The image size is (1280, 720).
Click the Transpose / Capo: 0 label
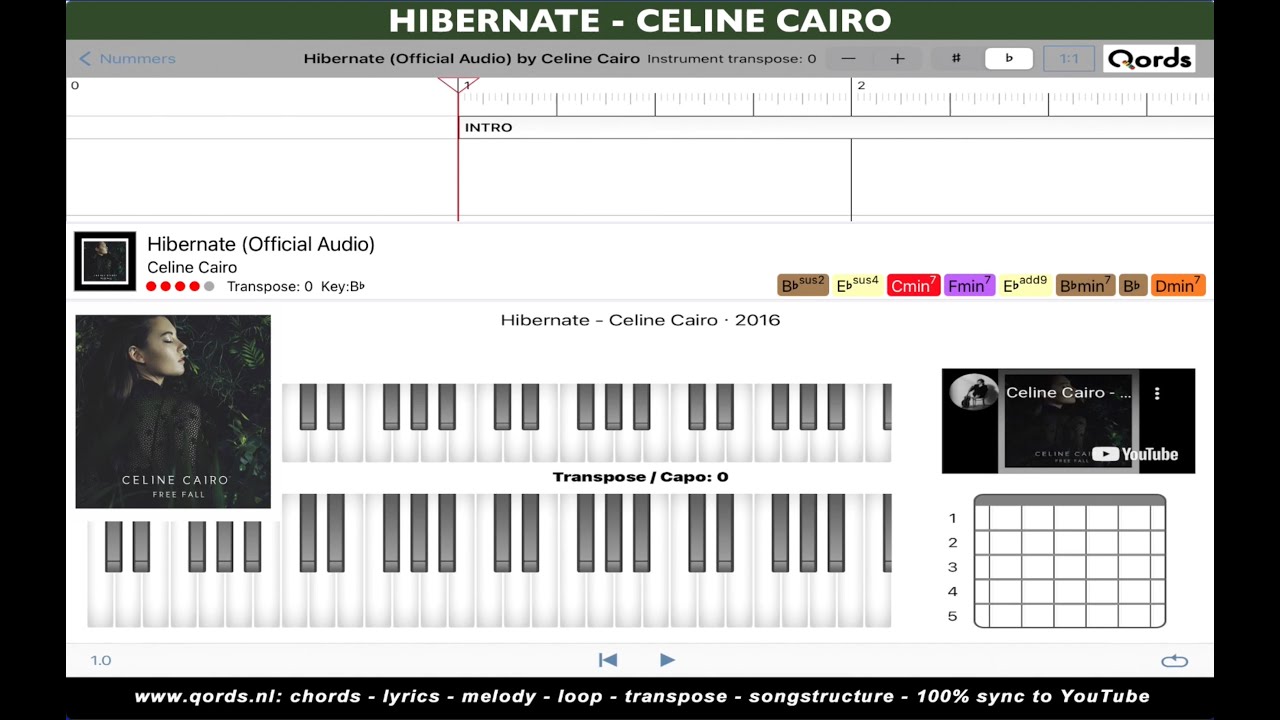[640, 476]
